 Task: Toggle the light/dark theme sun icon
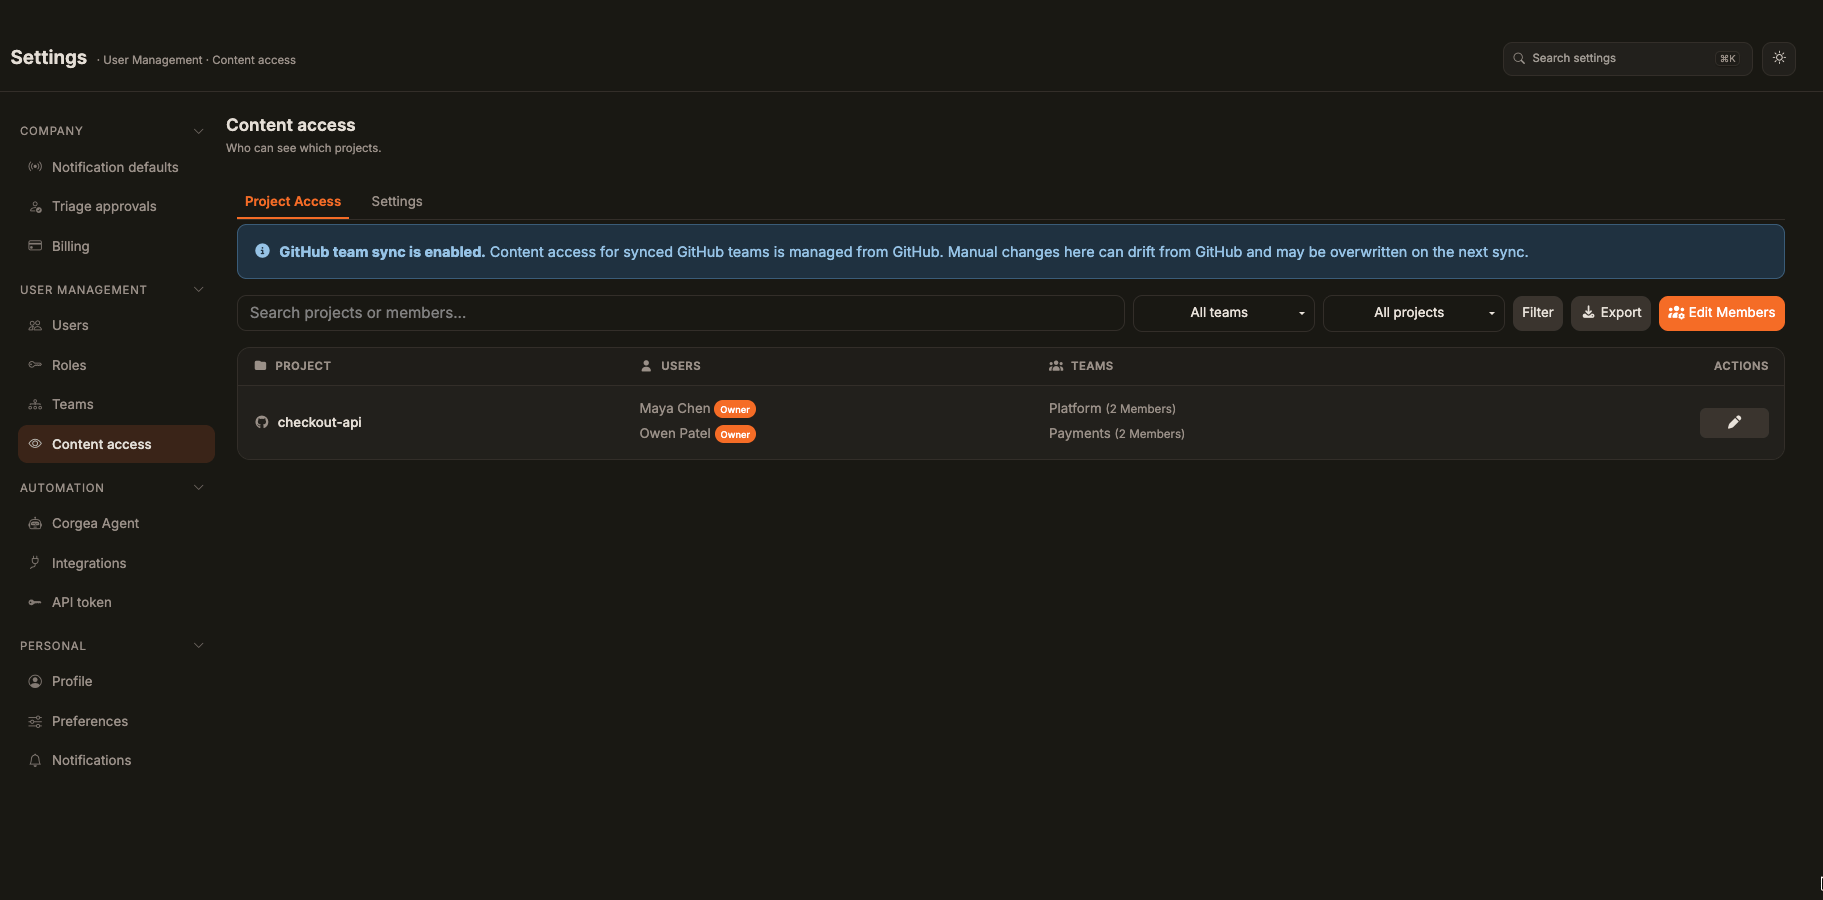(1779, 58)
